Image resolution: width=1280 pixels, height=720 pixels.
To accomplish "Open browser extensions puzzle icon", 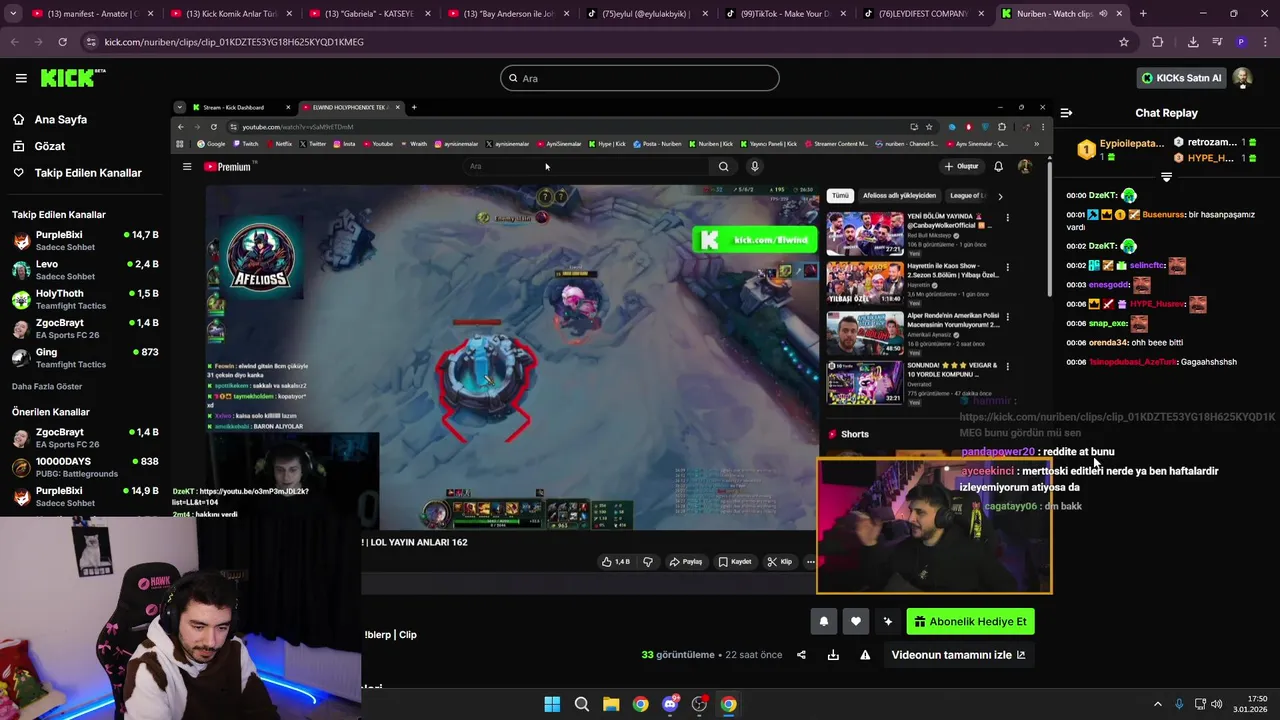I will click(1158, 42).
